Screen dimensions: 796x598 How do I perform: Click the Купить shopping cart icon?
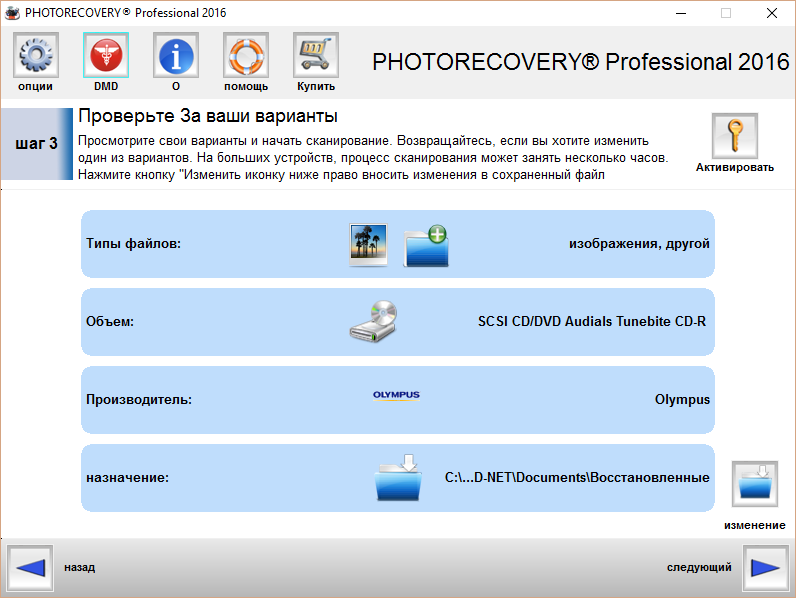point(316,55)
